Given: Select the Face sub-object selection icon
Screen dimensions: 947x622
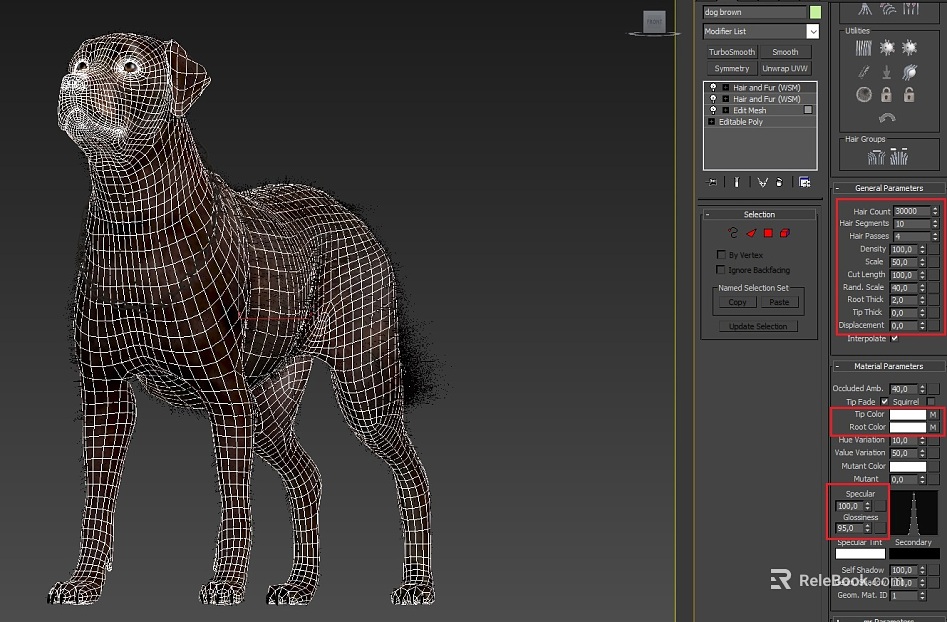Looking at the screenshot, I should pos(751,233).
